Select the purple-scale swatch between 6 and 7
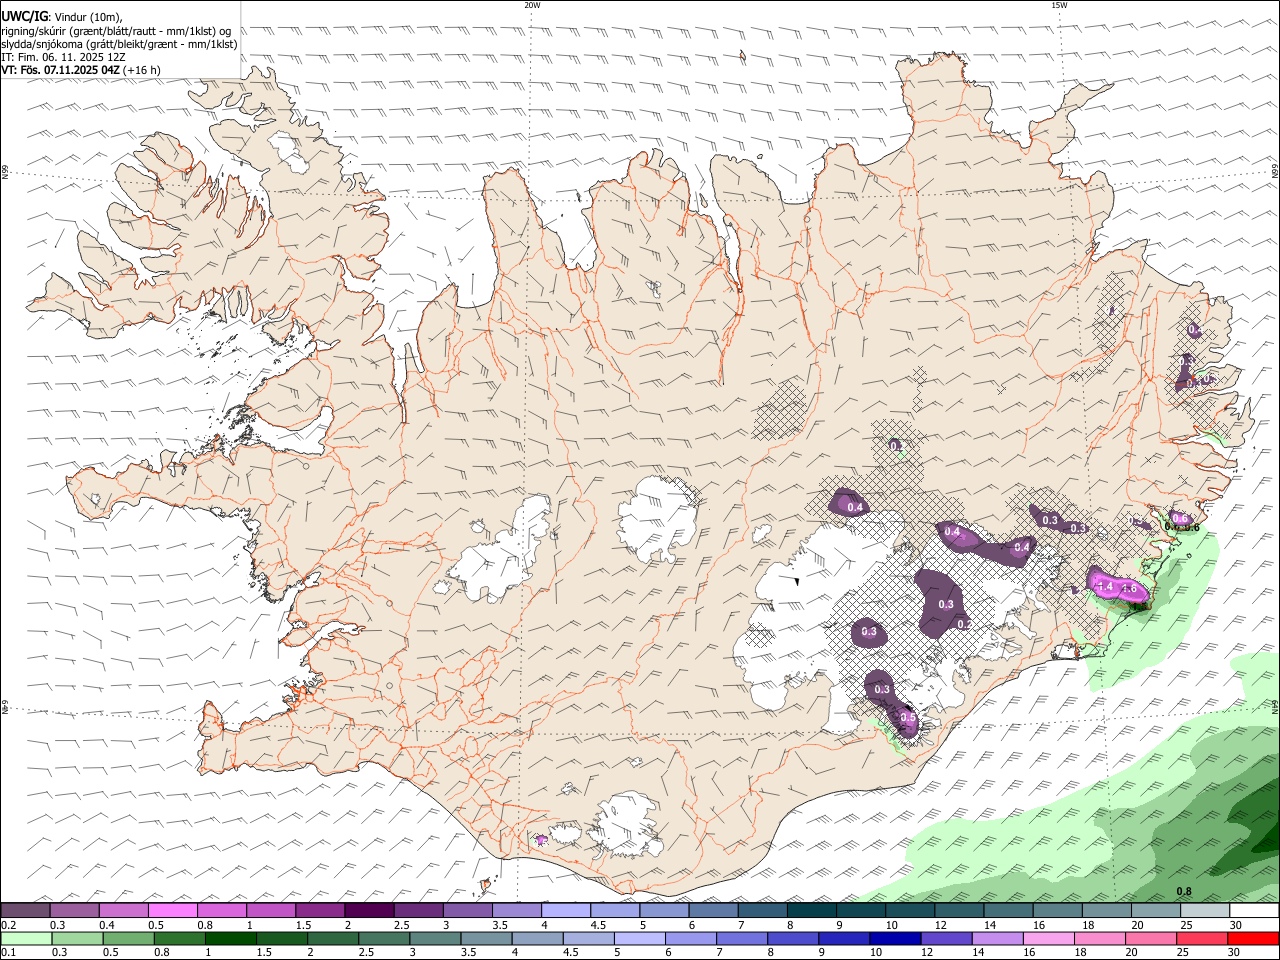Image resolution: width=1280 pixels, height=960 pixels. [712, 911]
